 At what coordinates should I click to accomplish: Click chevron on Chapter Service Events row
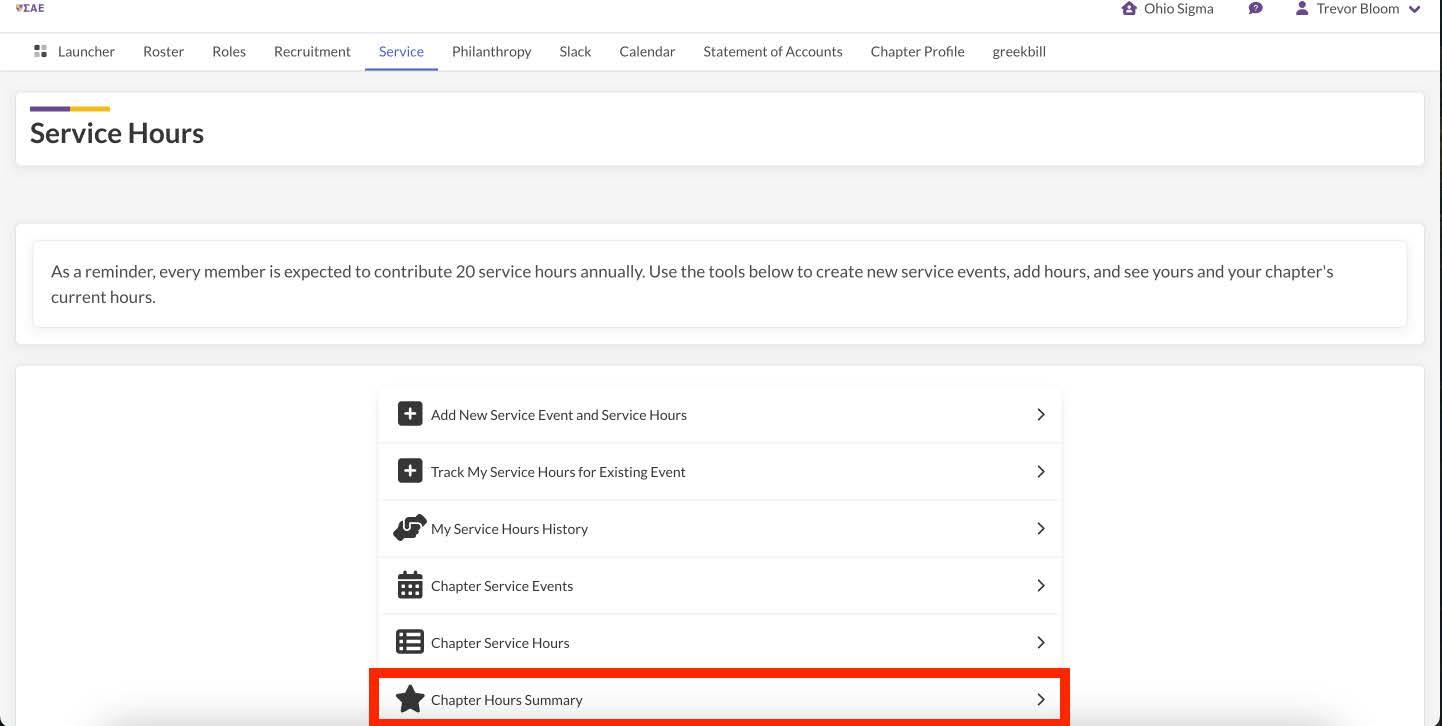click(x=1040, y=585)
